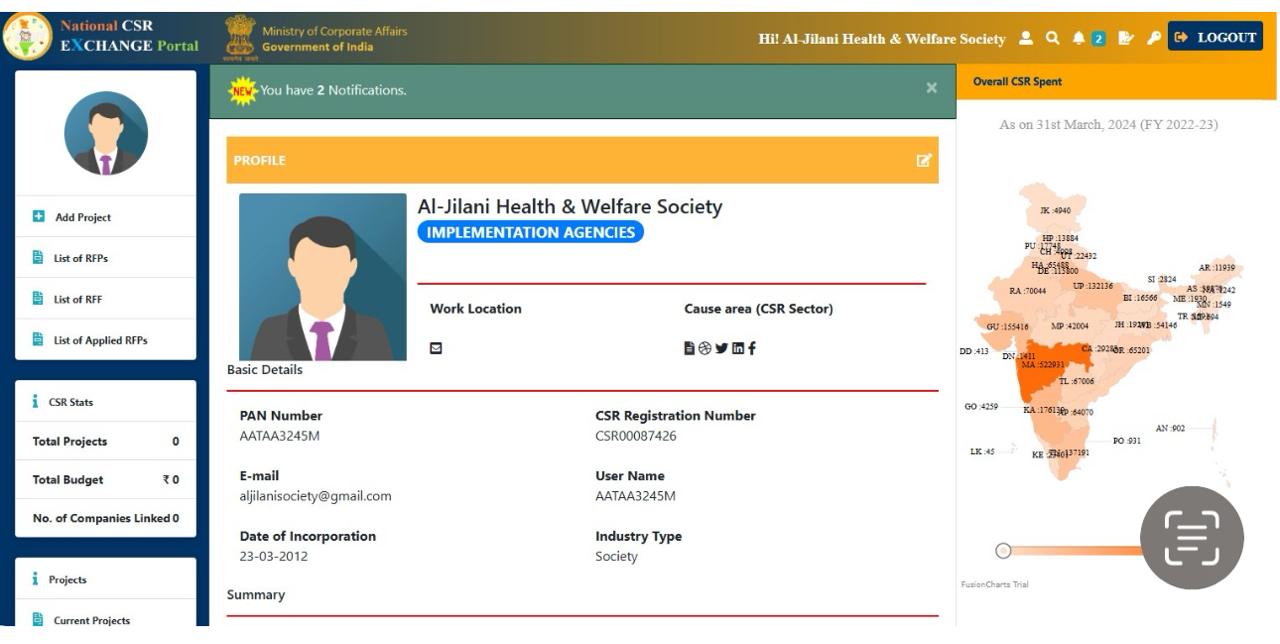Edit profile using pencil icon in PROFILE bar

[x=924, y=160]
